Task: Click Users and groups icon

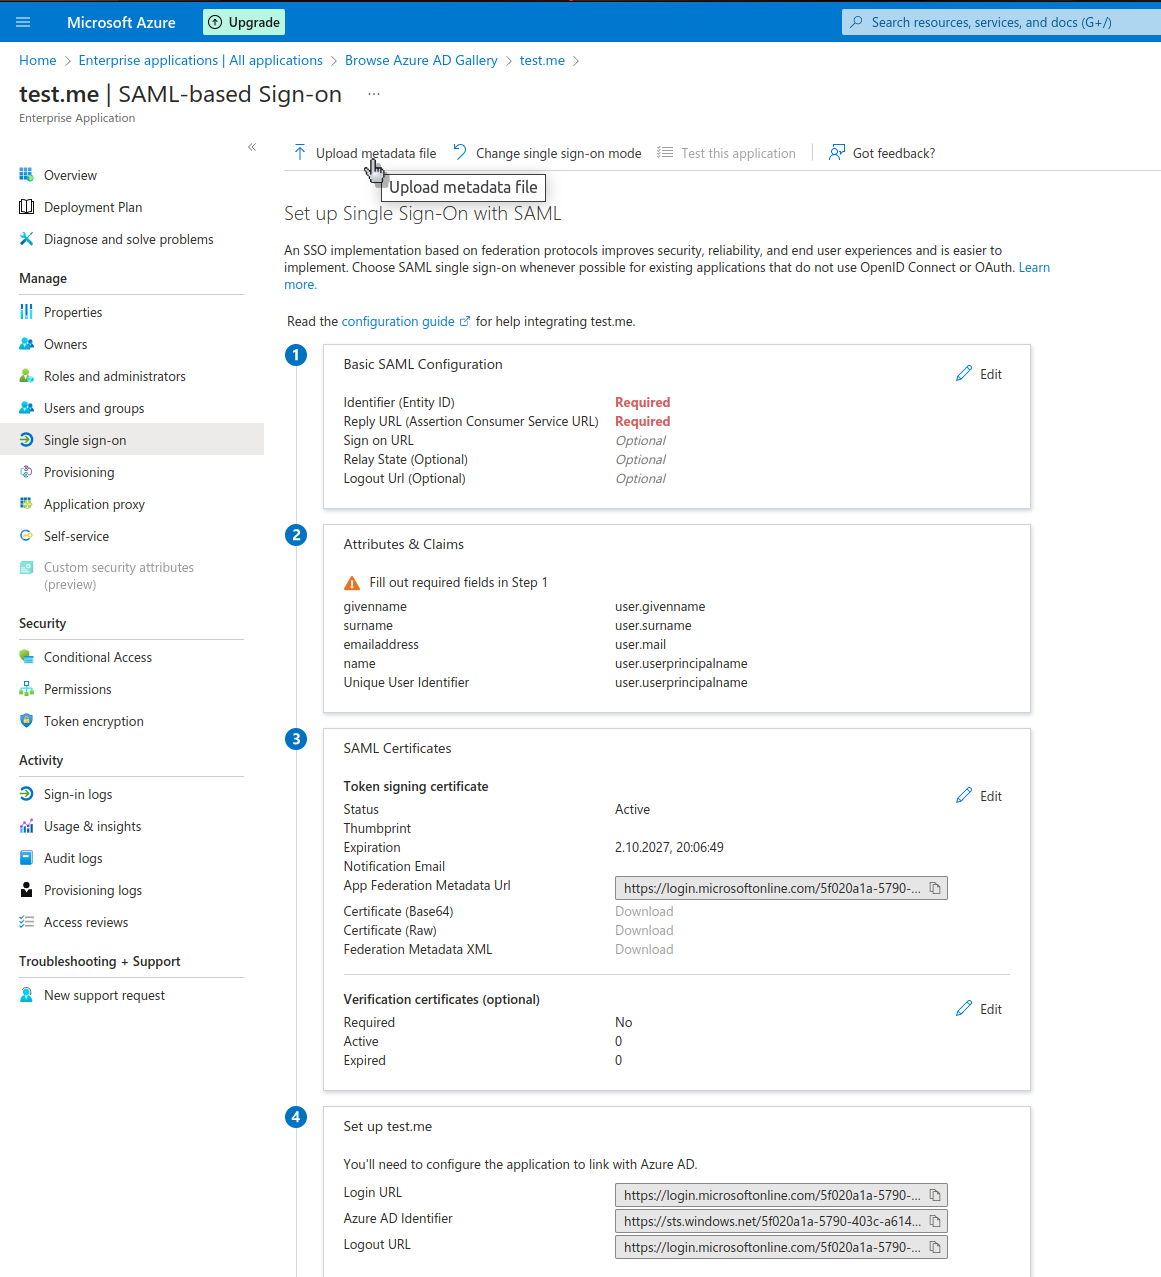Action: [27, 408]
